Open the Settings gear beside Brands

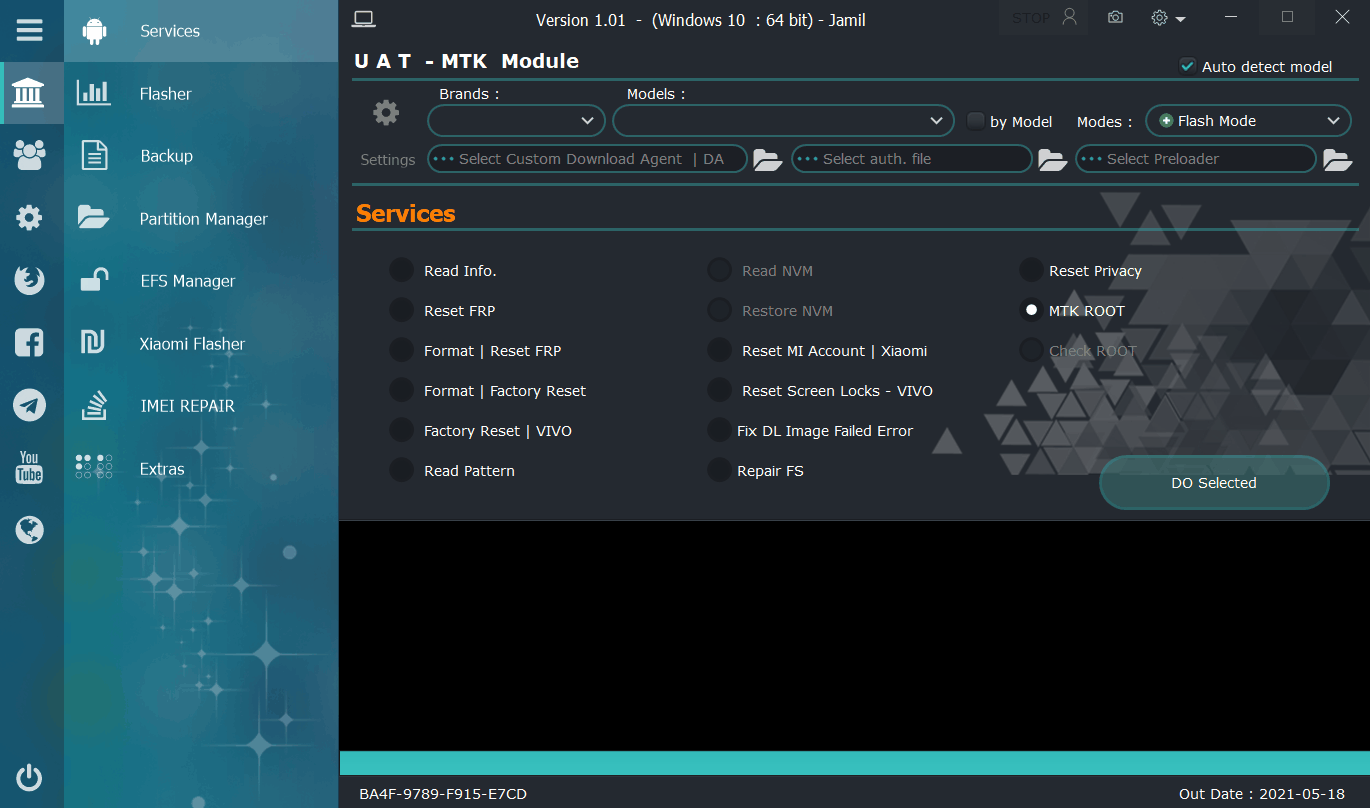[x=386, y=112]
